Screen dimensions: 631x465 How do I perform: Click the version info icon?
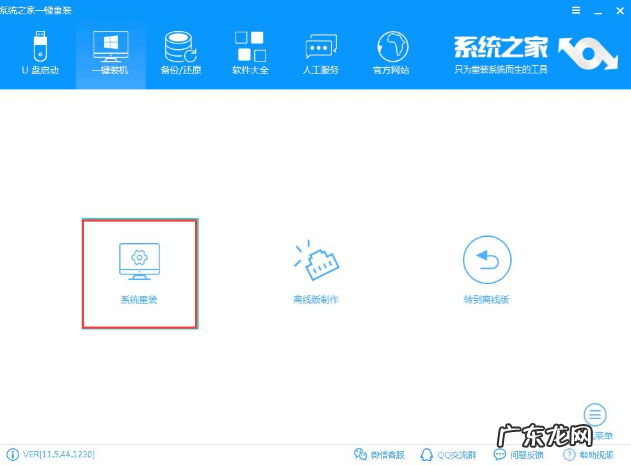click(x=12, y=455)
